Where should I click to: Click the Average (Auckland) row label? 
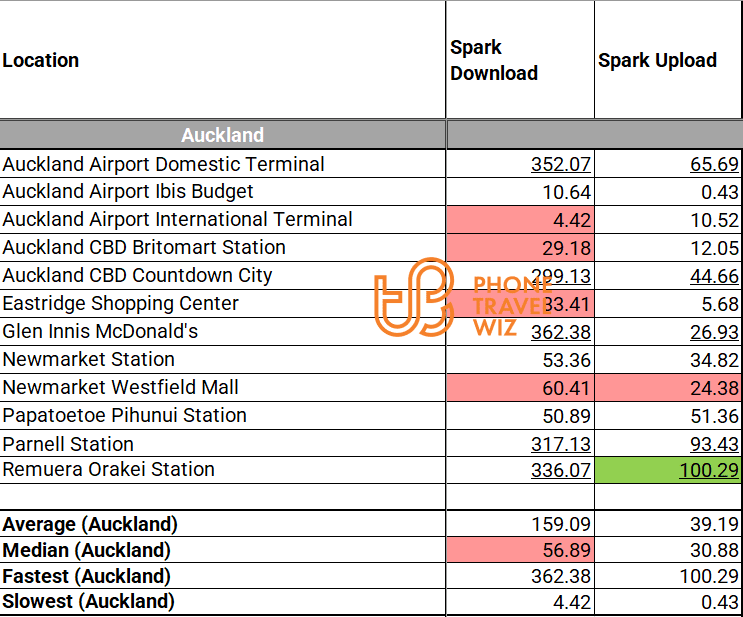(x=90, y=524)
